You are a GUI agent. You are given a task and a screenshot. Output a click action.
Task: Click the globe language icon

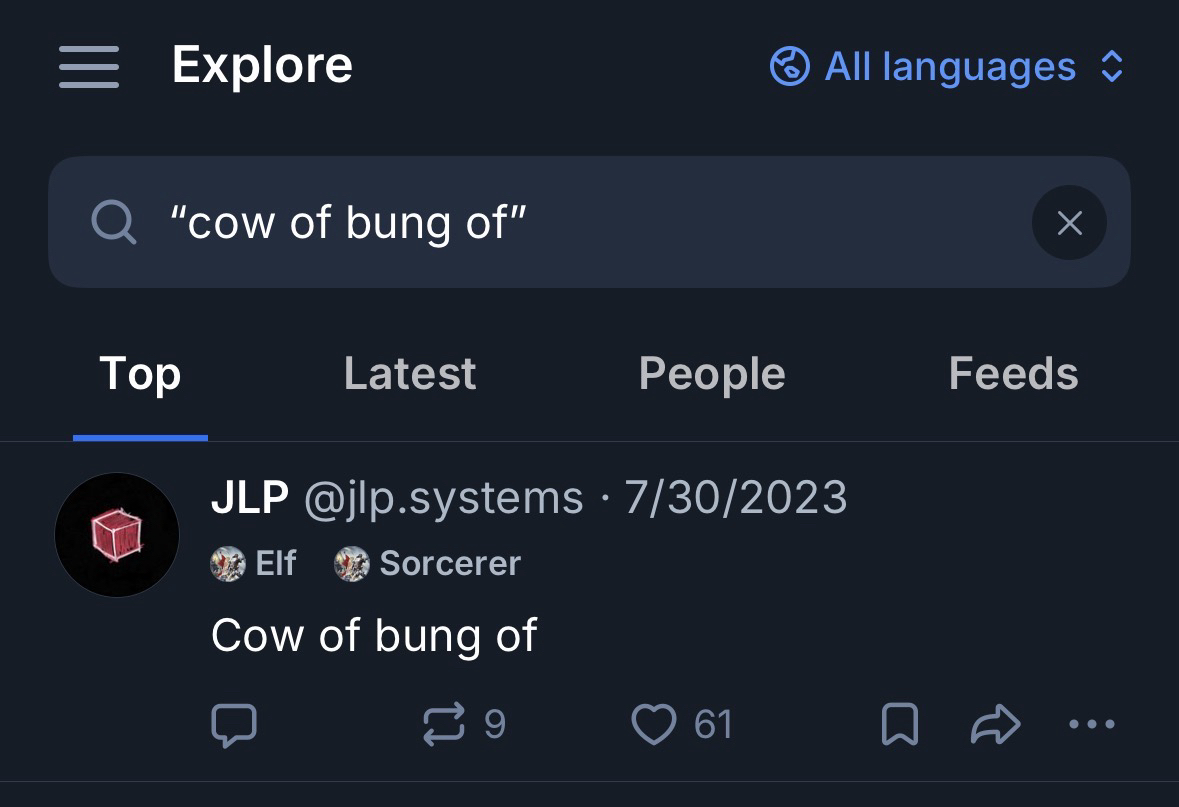[x=789, y=67]
